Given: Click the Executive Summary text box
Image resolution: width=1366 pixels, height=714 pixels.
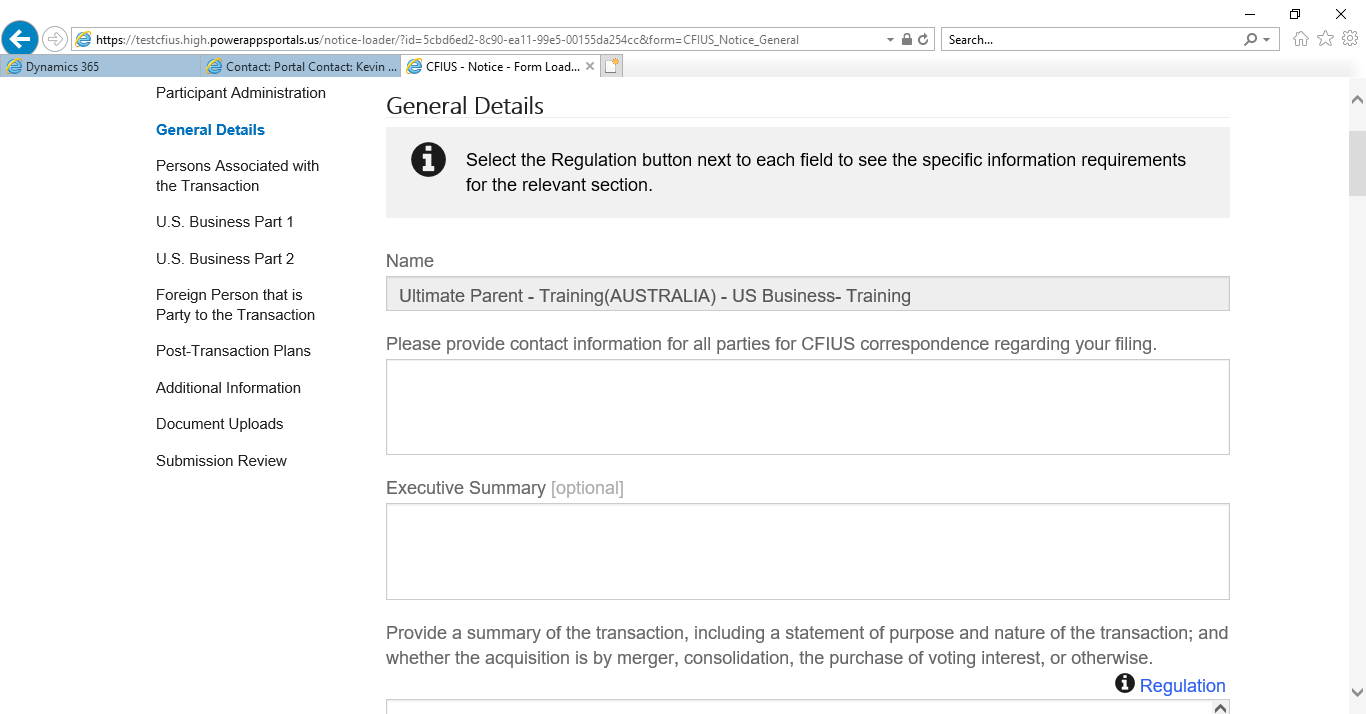Looking at the screenshot, I should [807, 551].
